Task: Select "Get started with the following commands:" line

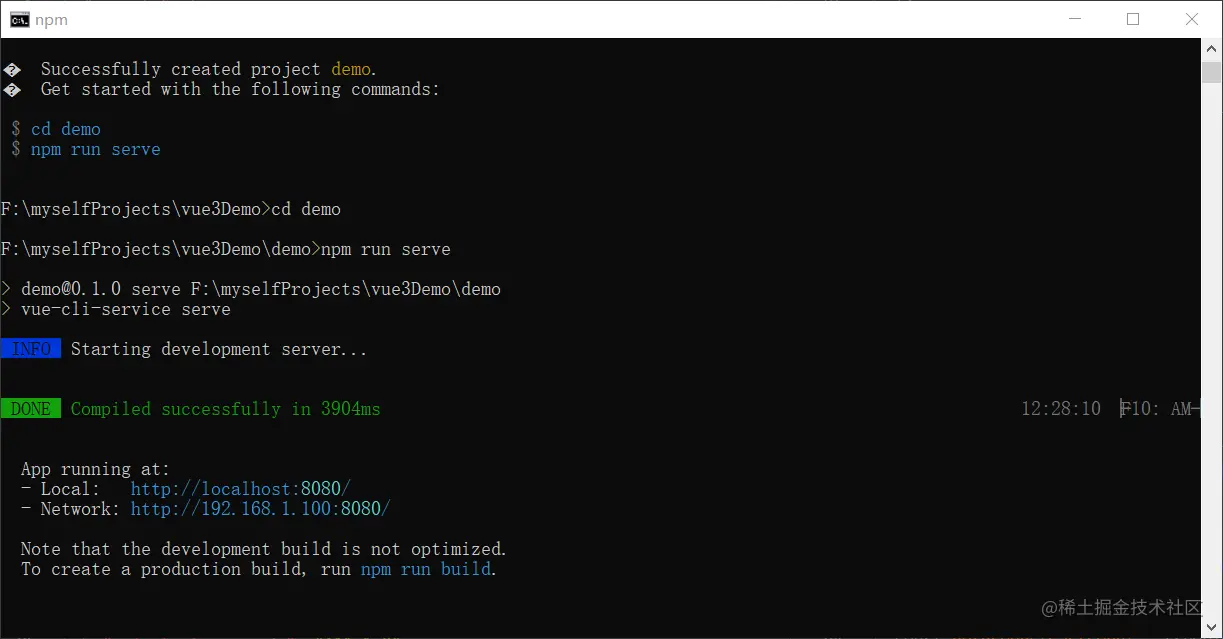Action: tap(240, 89)
